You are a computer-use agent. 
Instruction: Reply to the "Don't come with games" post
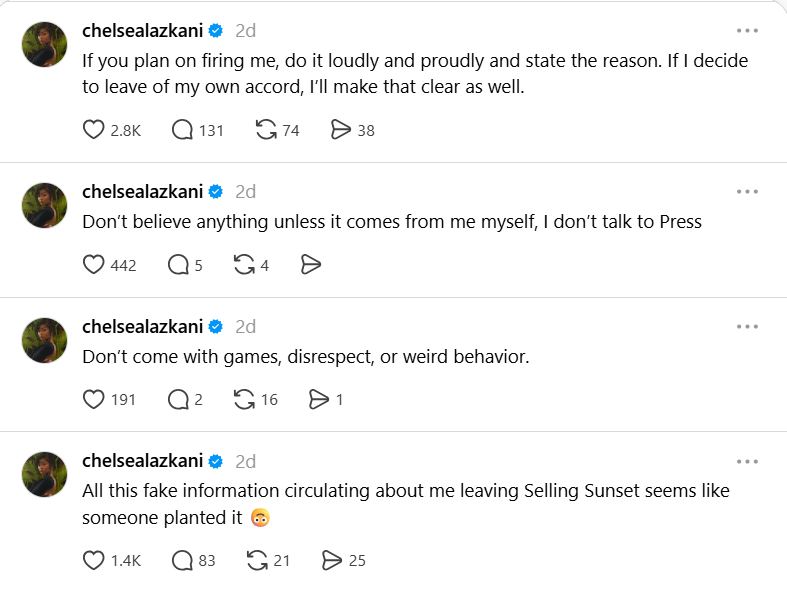coord(179,400)
